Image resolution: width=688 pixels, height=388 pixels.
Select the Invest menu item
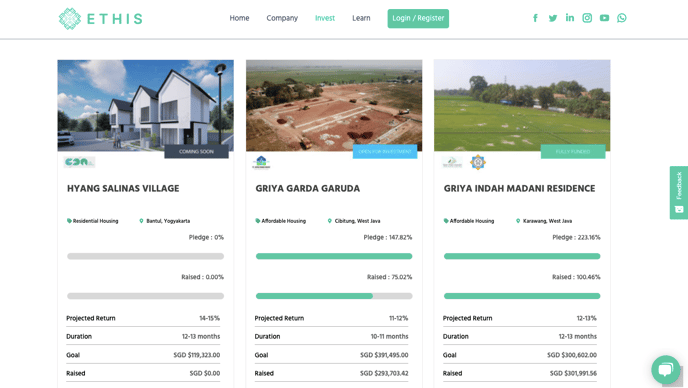[325, 18]
